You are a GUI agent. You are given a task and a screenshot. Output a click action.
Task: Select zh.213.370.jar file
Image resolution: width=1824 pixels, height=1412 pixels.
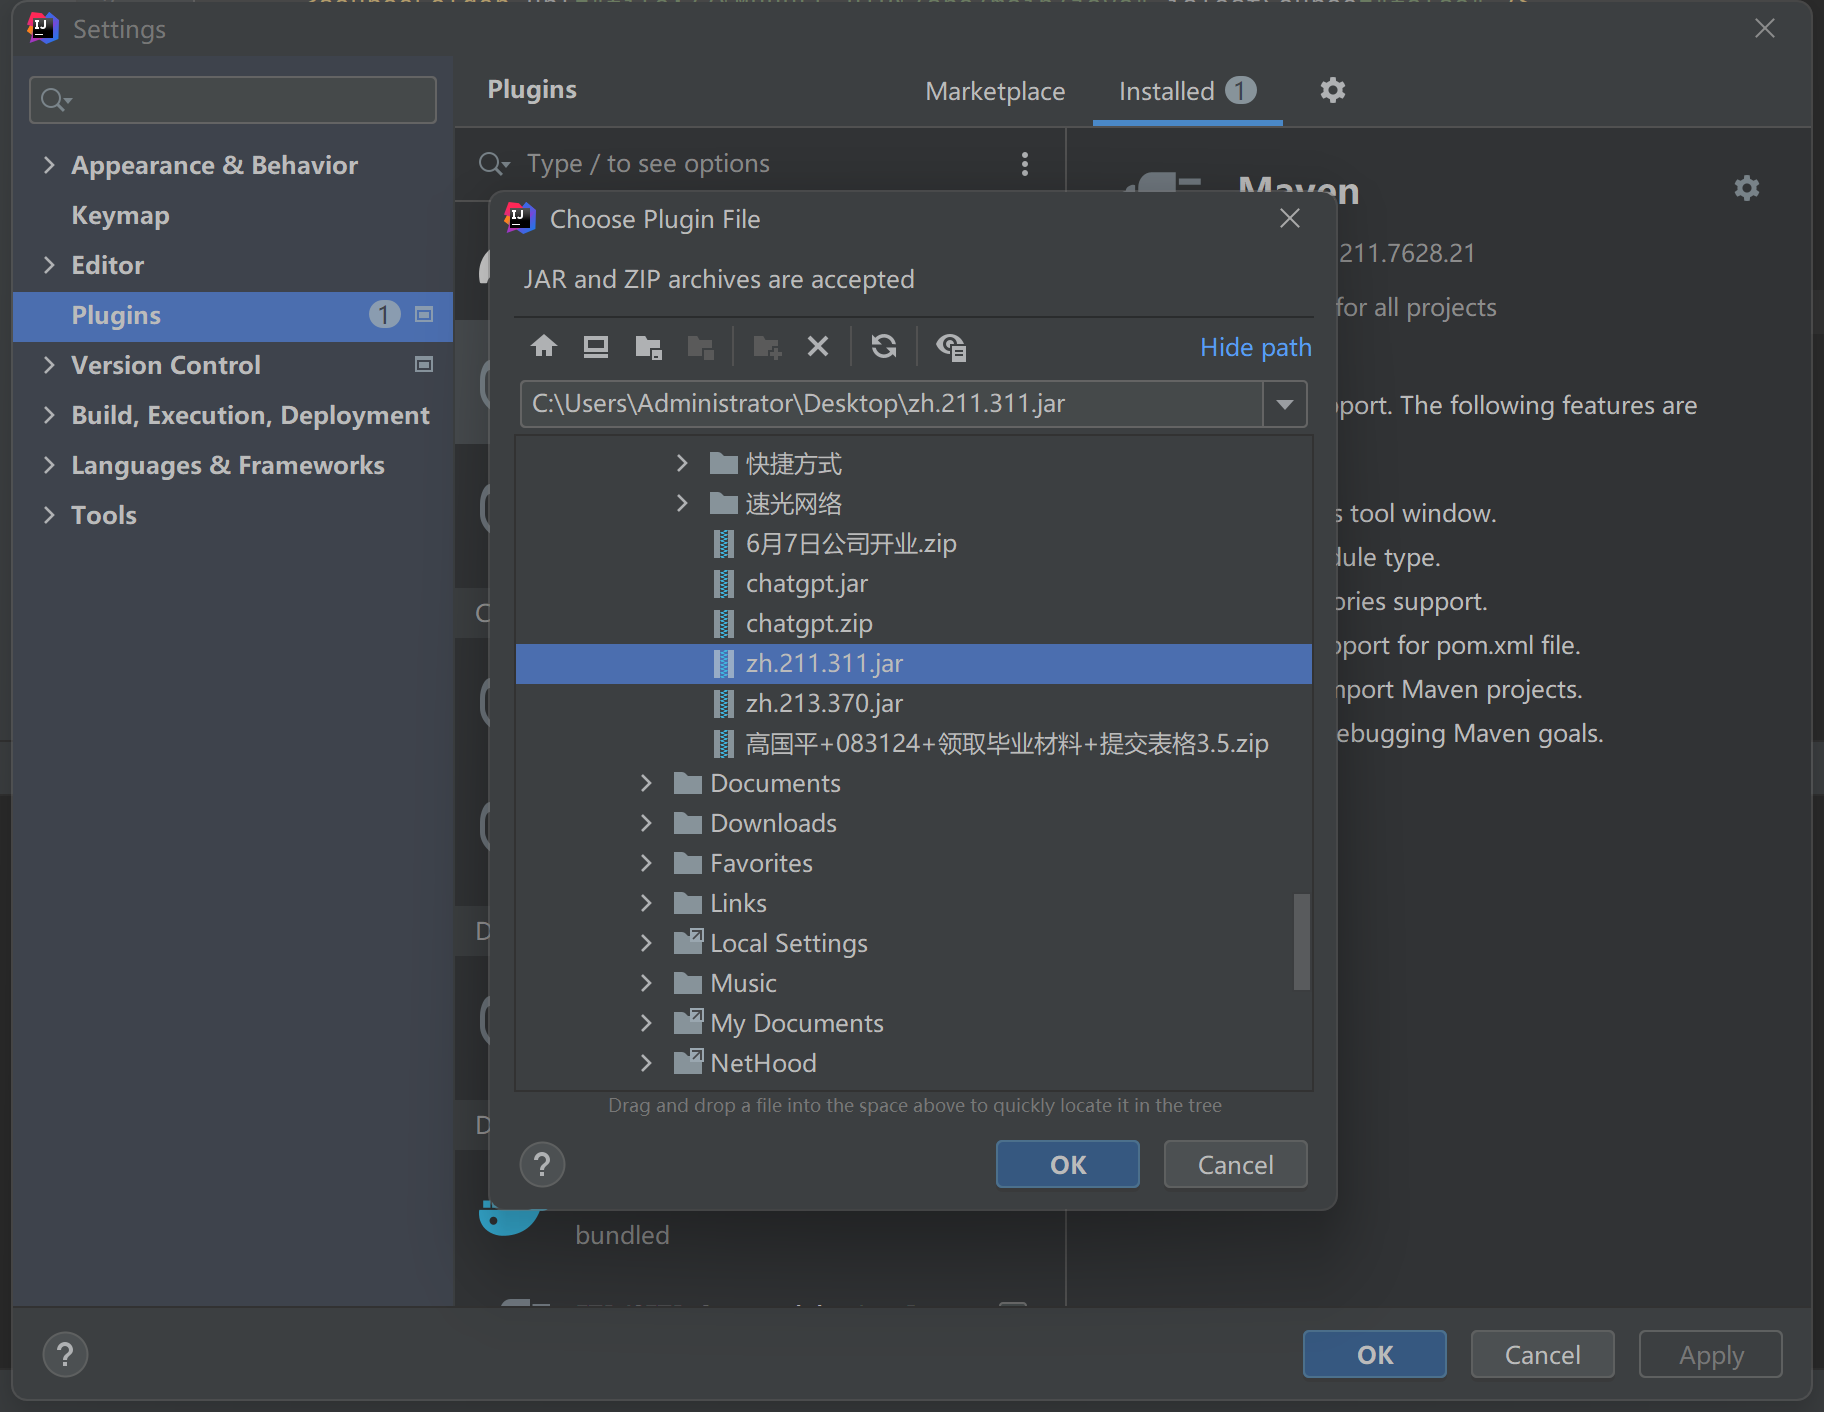[913, 703]
